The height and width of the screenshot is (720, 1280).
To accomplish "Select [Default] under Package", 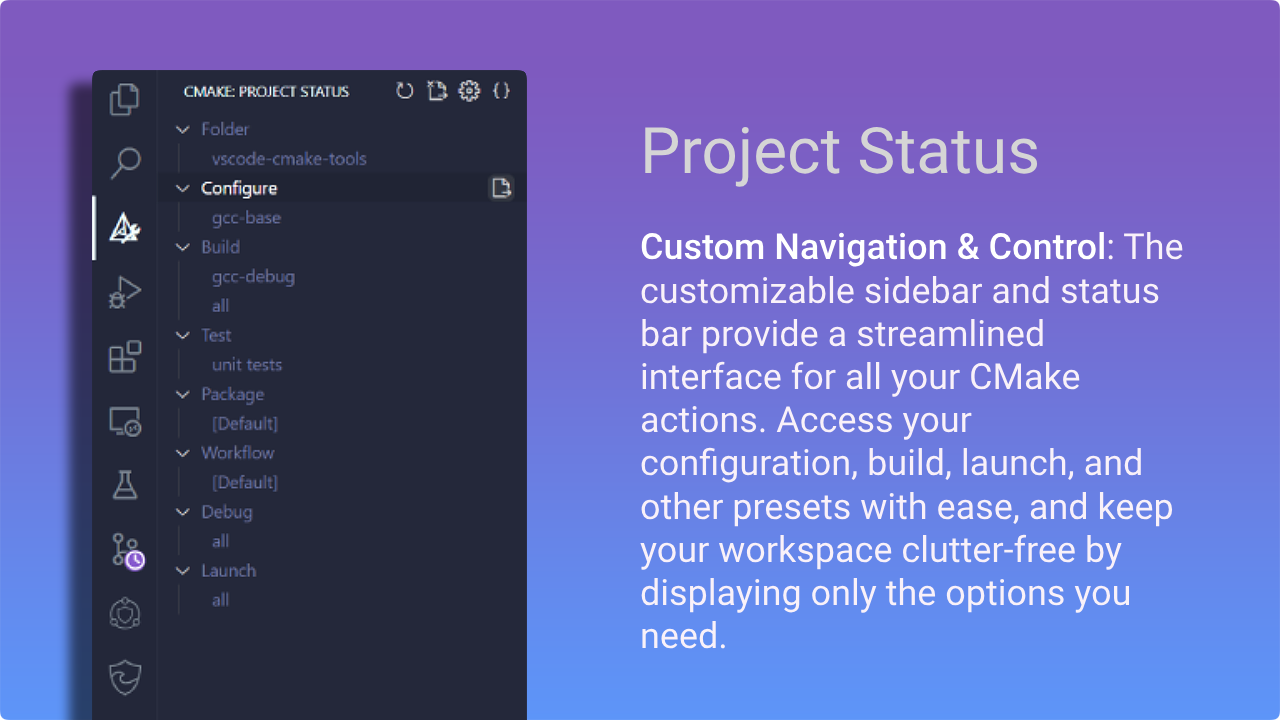I will (x=245, y=424).
